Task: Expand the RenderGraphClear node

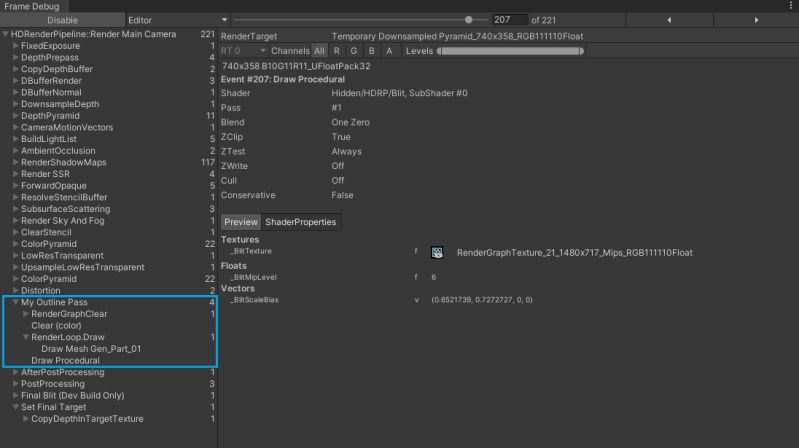Action: coord(26,314)
